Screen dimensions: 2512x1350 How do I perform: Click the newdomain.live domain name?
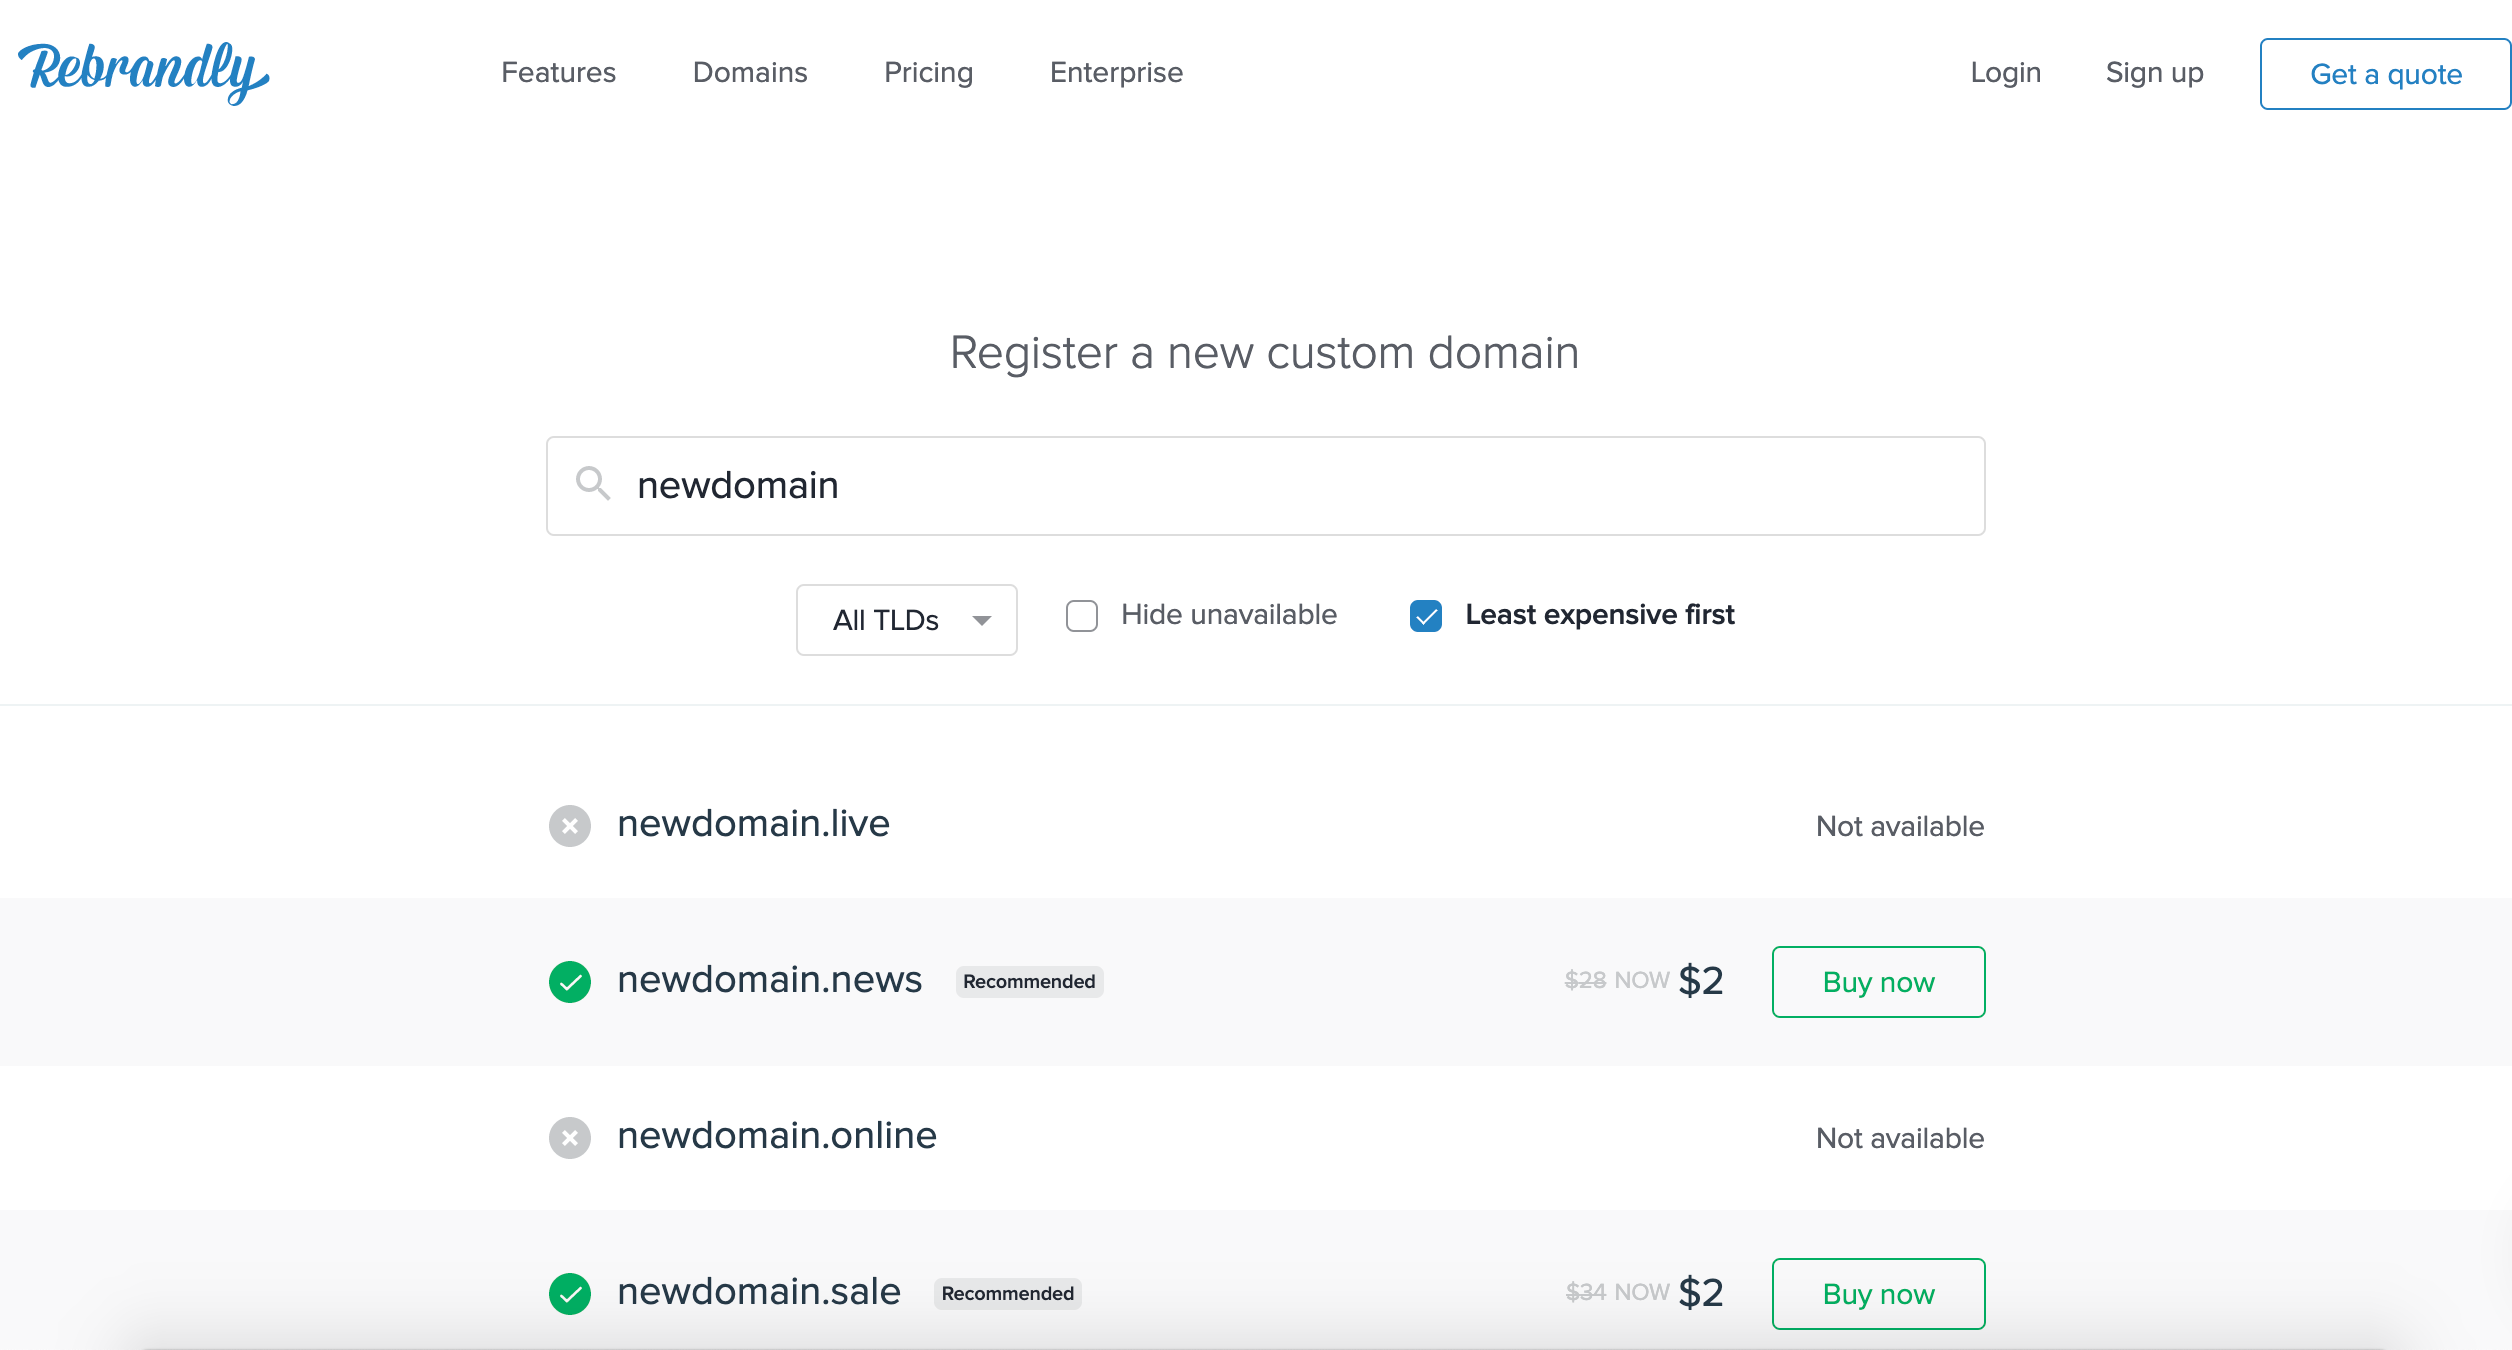click(x=754, y=824)
